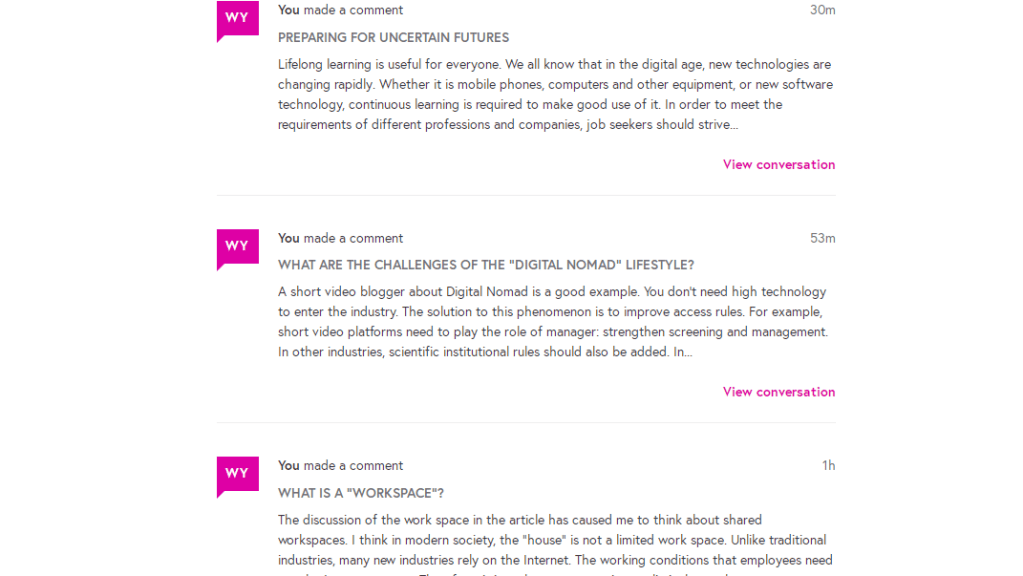Click "made a comment" above the Workspace title

[353, 465]
